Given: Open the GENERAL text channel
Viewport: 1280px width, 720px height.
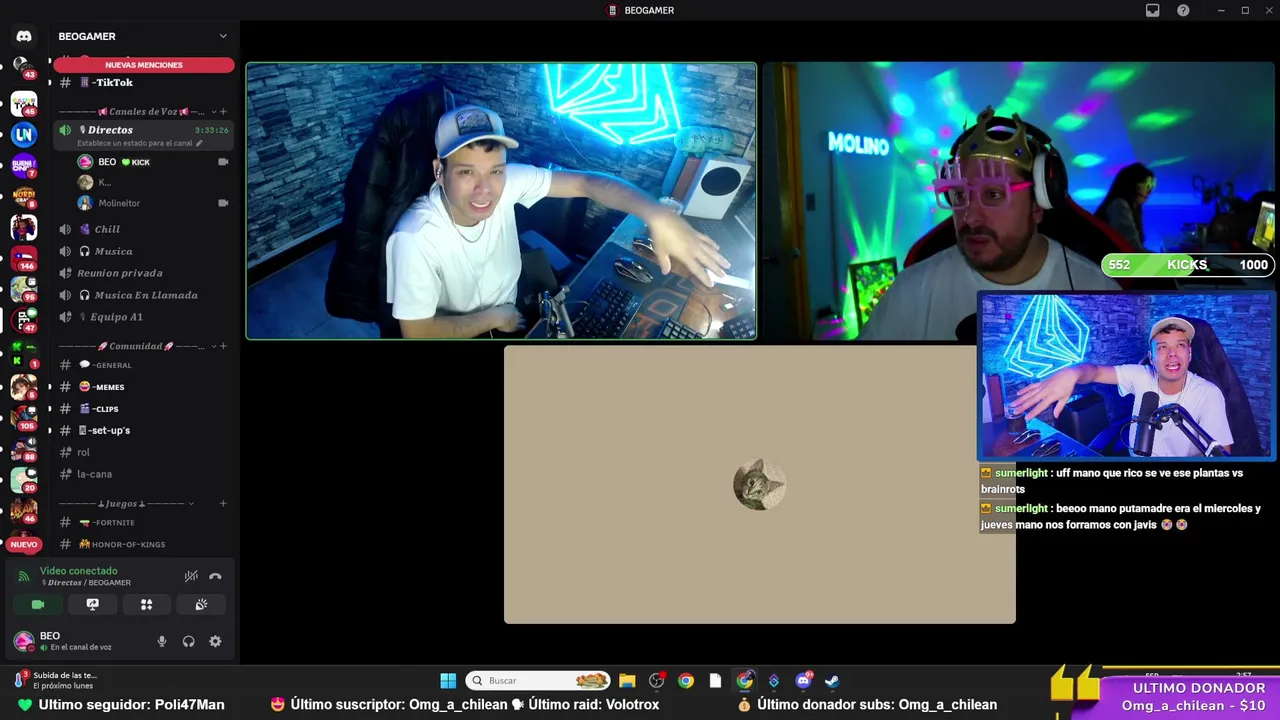Looking at the screenshot, I should click(144, 365).
